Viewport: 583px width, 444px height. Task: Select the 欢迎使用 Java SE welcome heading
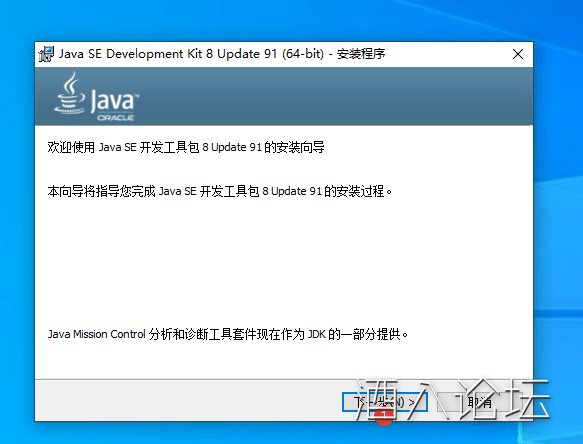point(186,147)
